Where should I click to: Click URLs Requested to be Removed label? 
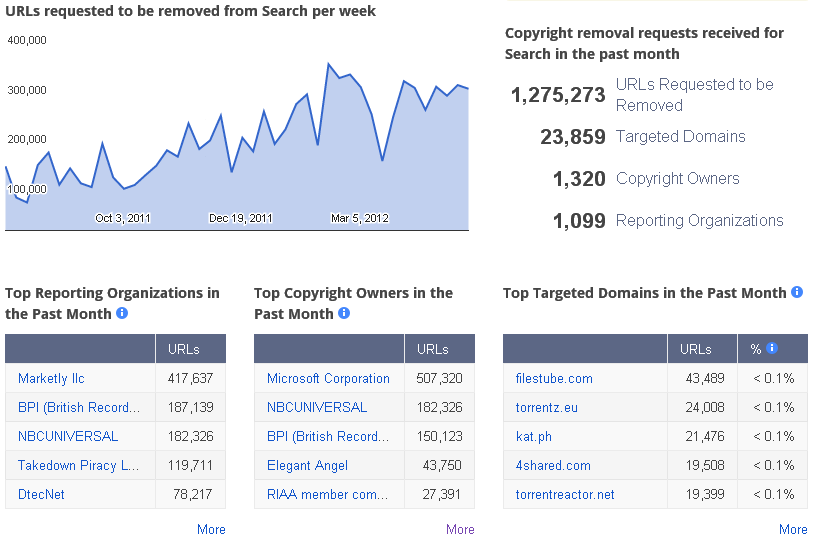[695, 95]
